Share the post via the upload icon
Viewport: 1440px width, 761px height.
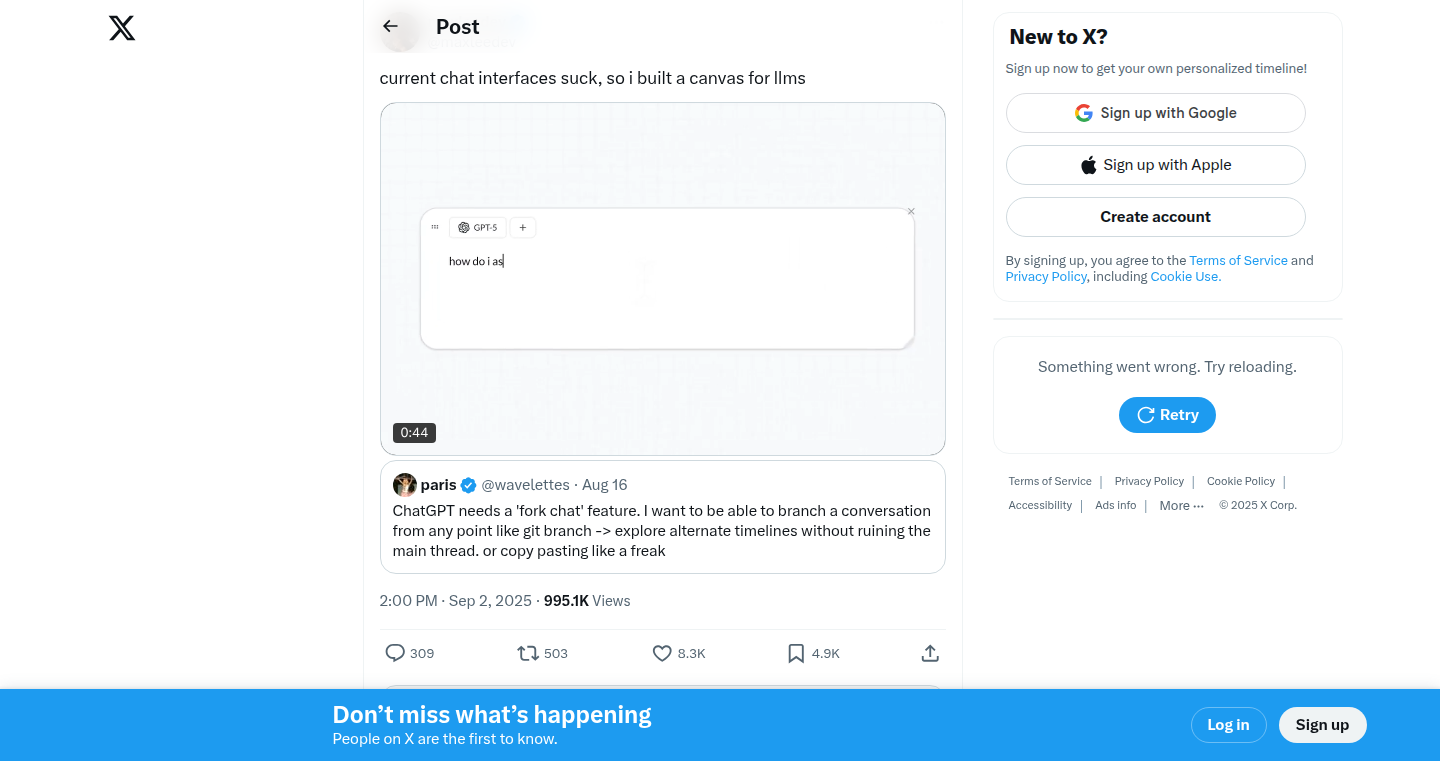(x=930, y=653)
